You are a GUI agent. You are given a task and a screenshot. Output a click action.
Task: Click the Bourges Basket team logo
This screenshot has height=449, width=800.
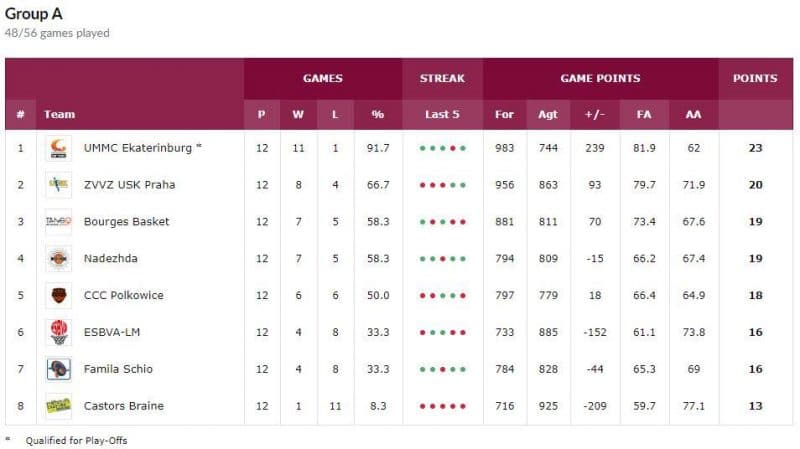(x=58, y=222)
